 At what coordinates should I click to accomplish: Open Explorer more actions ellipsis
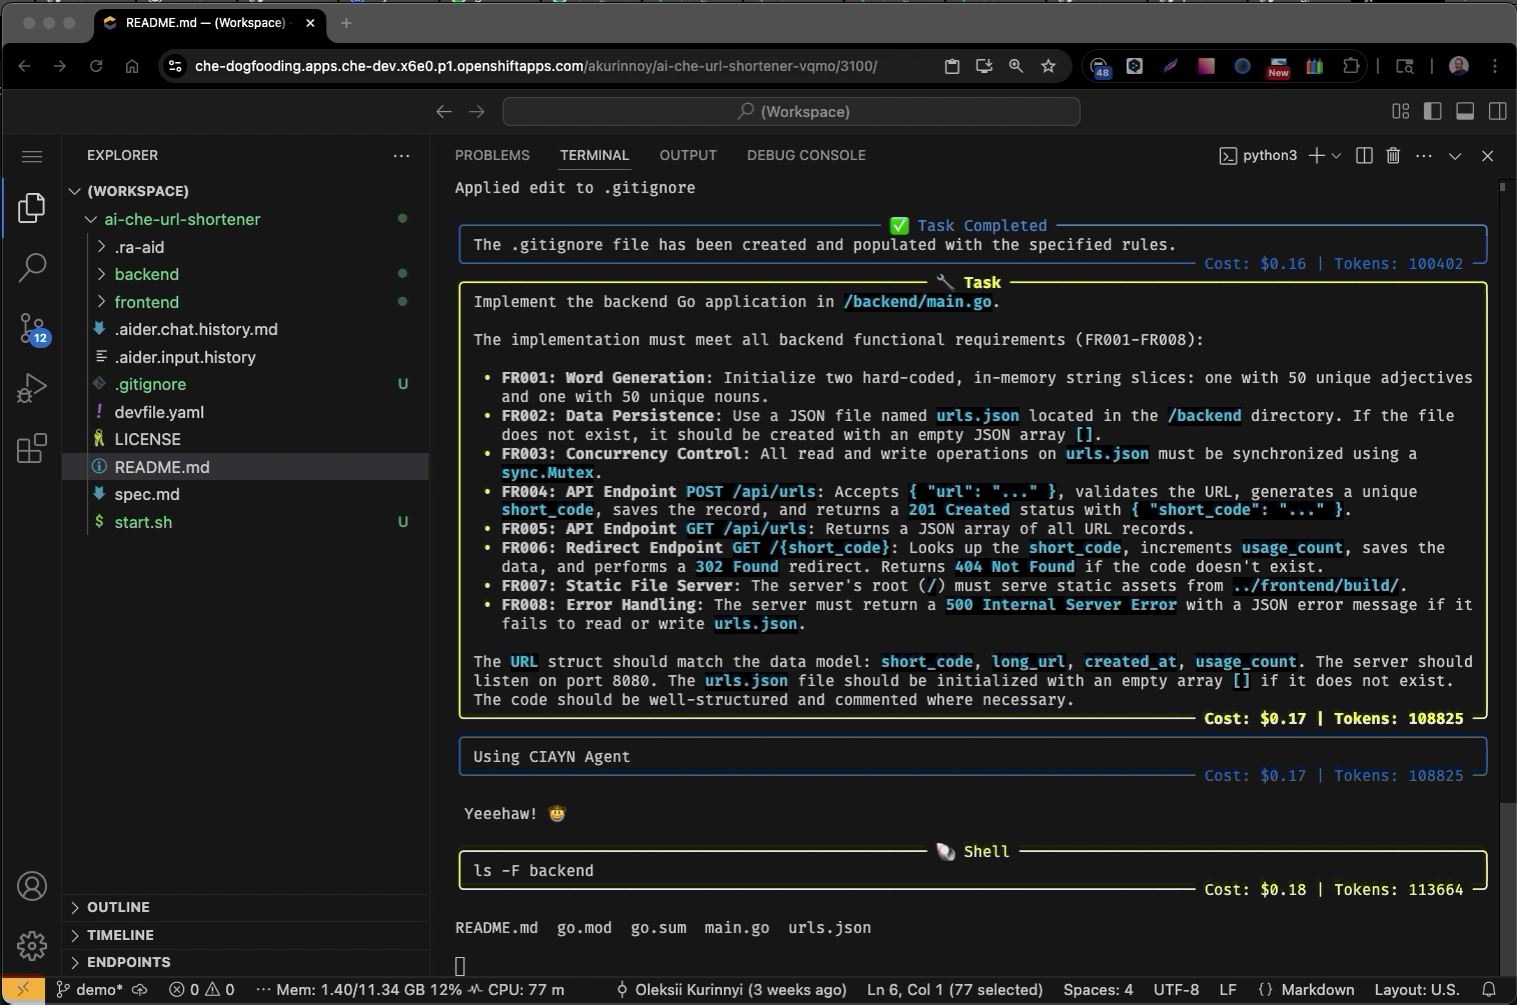pyautogui.click(x=401, y=155)
